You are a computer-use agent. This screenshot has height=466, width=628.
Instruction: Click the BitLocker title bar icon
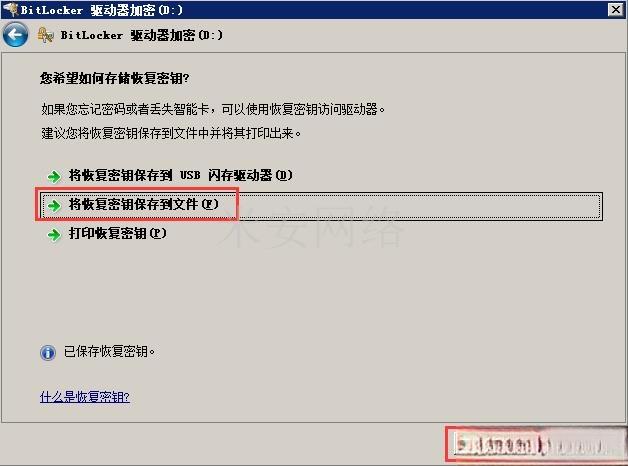pyautogui.click(x=11, y=8)
